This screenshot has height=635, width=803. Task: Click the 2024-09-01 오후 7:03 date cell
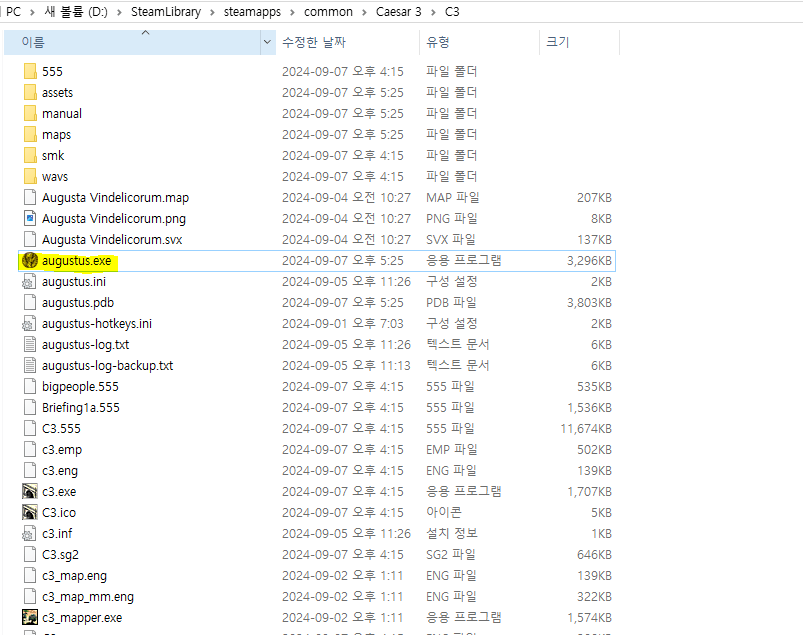343,323
